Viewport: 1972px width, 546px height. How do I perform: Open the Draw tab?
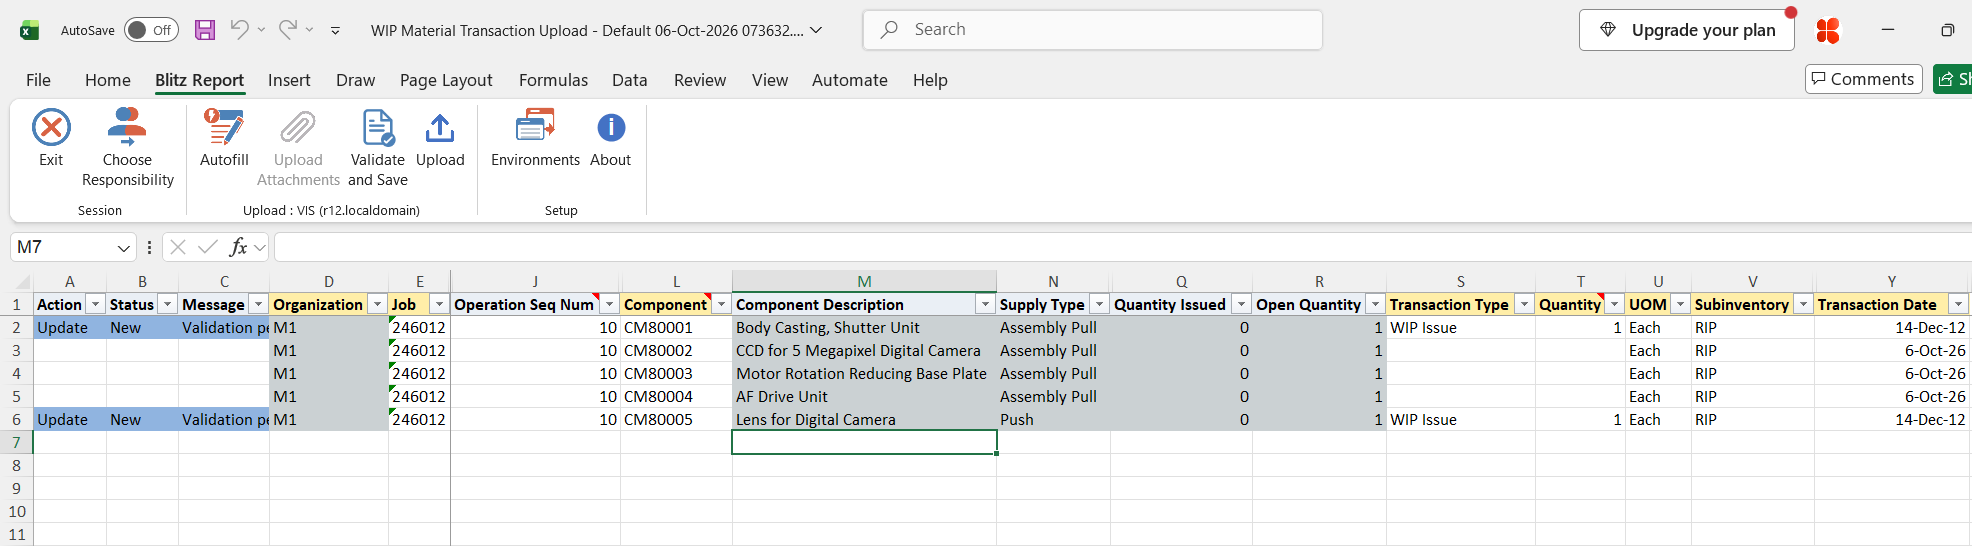(x=355, y=80)
